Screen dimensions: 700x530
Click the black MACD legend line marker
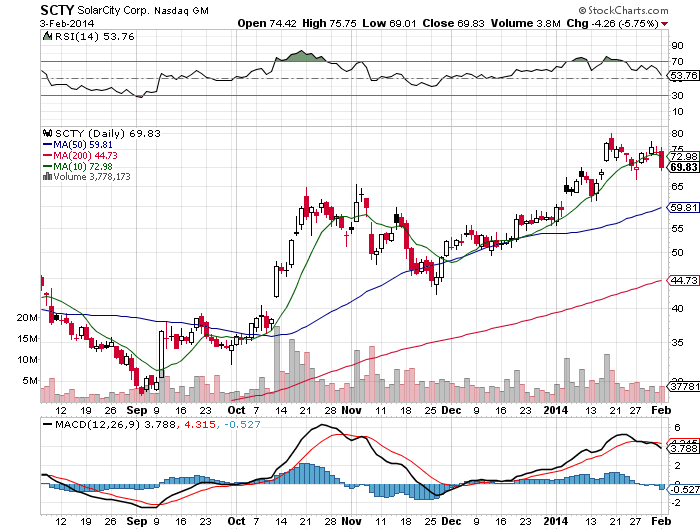click(47, 424)
